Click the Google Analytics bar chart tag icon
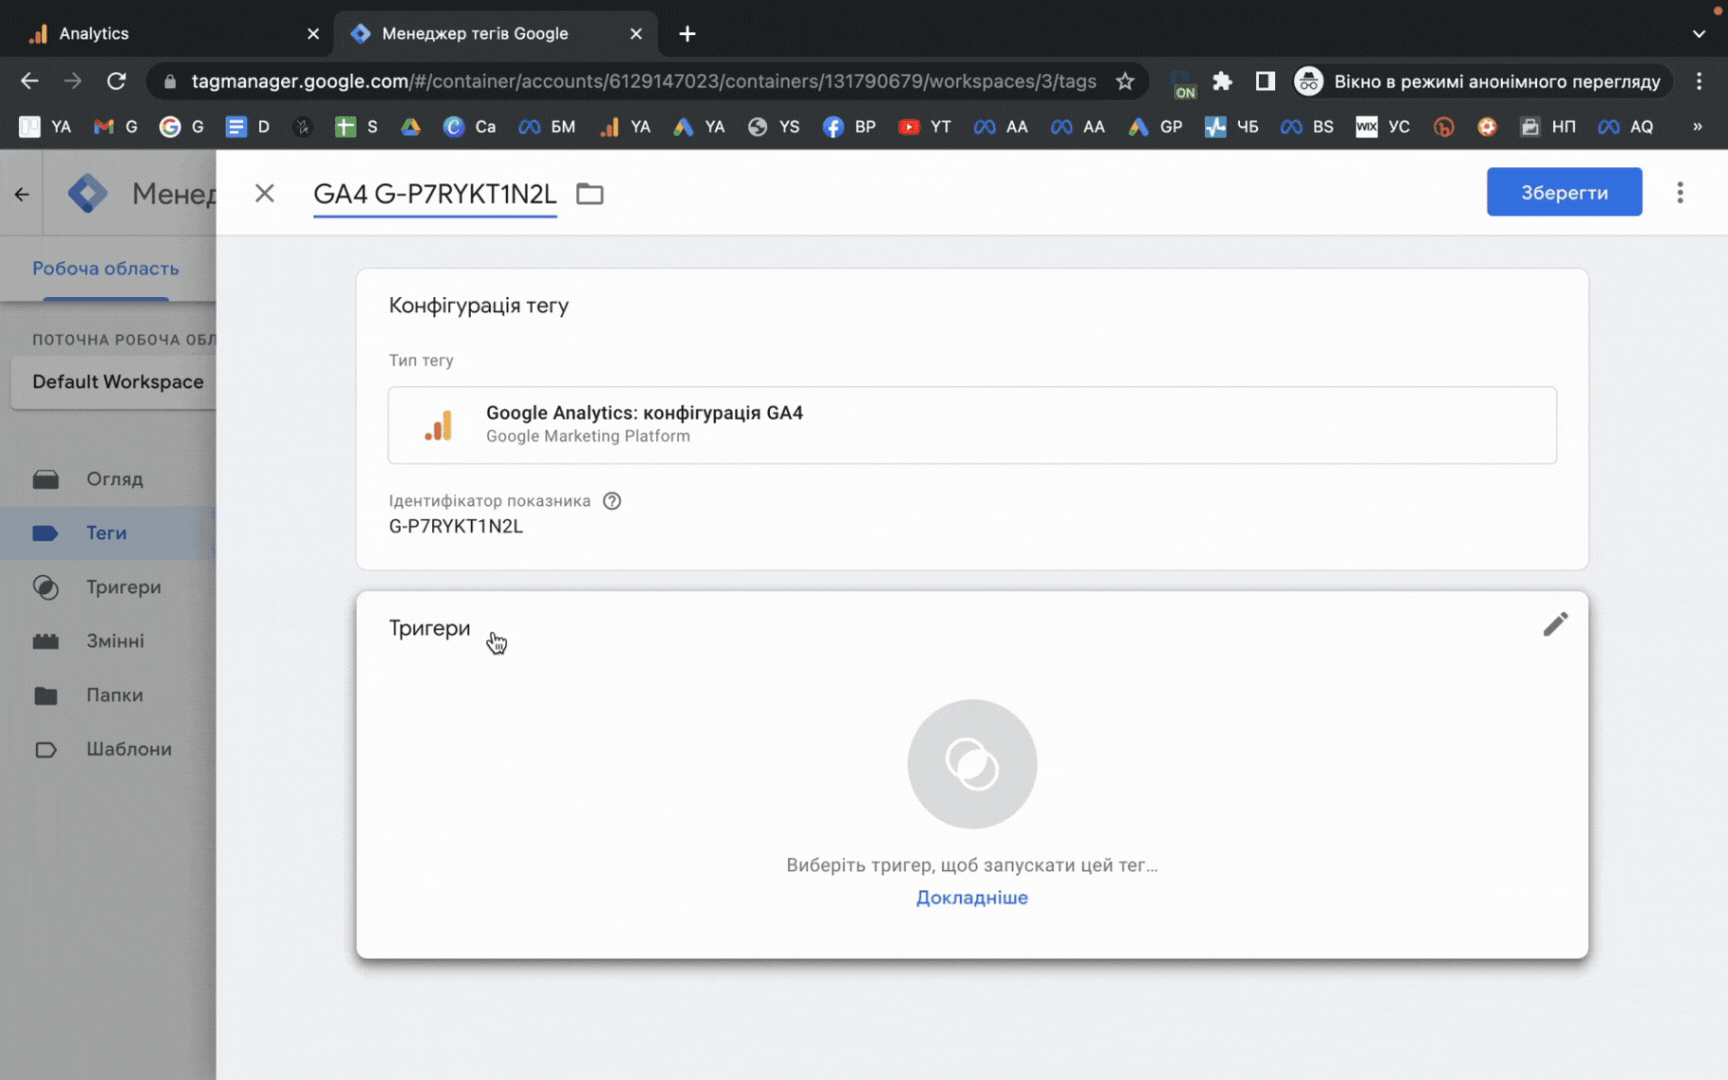This screenshot has width=1728, height=1080. [x=438, y=425]
